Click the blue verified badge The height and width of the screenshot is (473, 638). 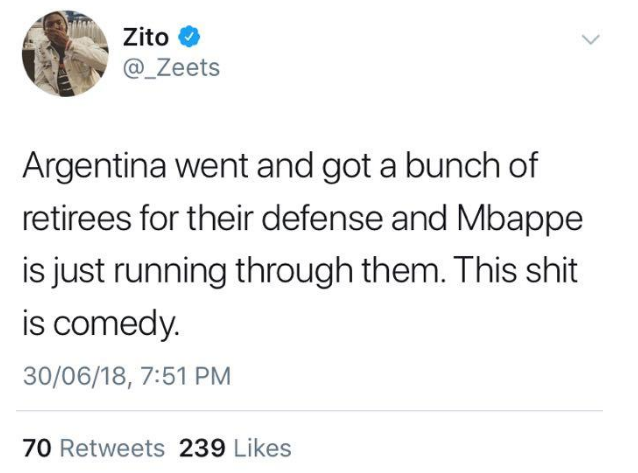[x=190, y=39]
